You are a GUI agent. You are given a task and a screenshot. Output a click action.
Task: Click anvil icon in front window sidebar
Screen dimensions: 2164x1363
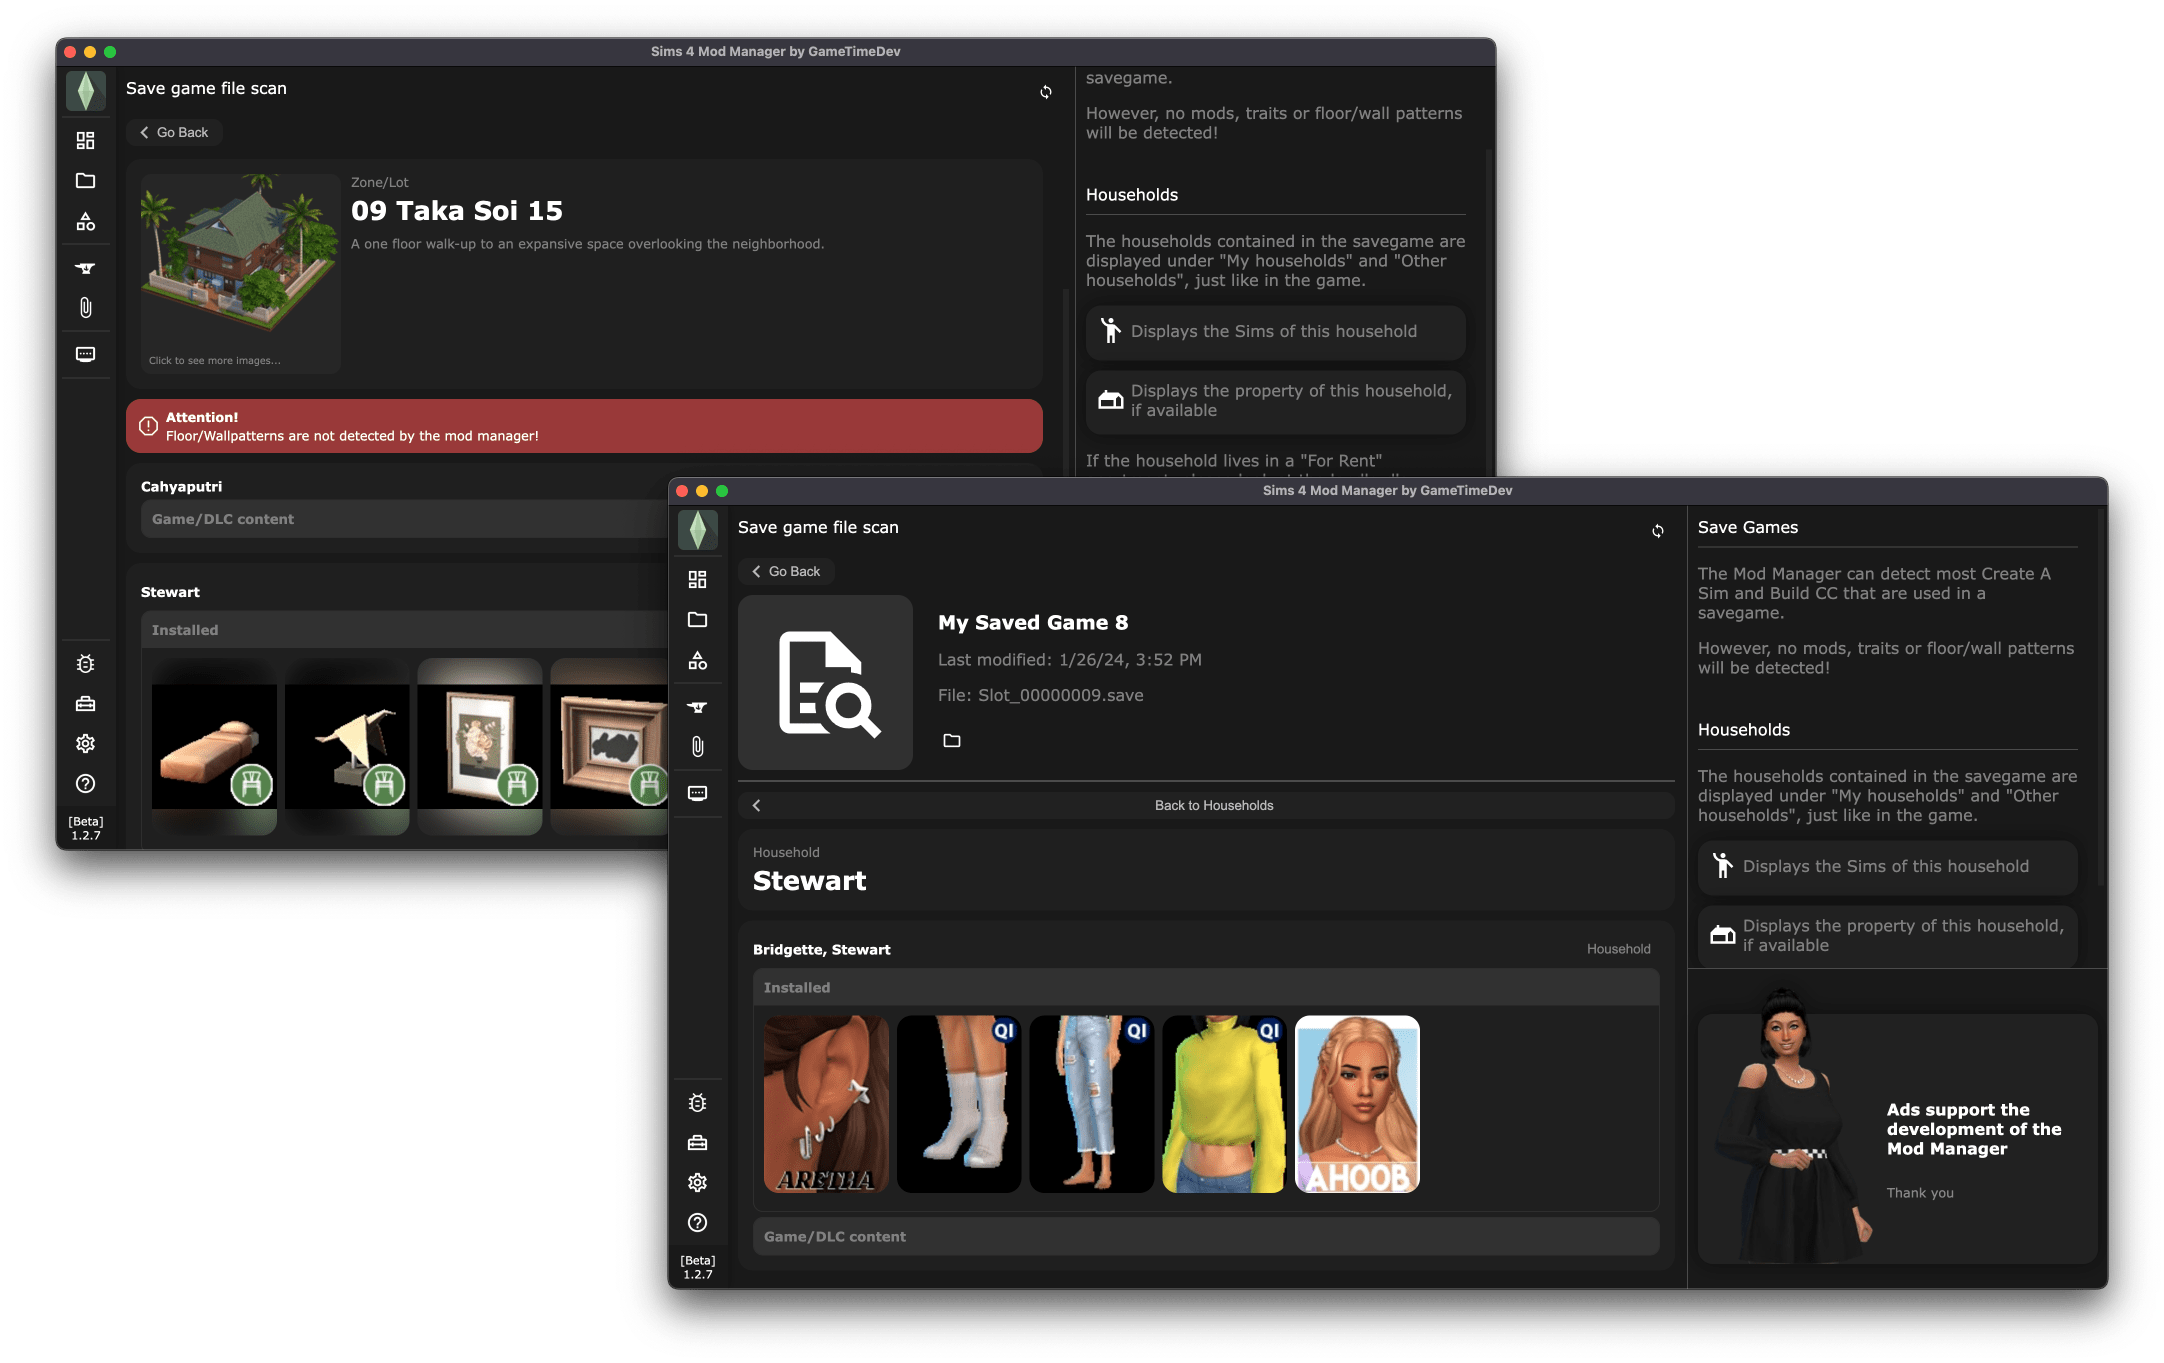click(697, 707)
